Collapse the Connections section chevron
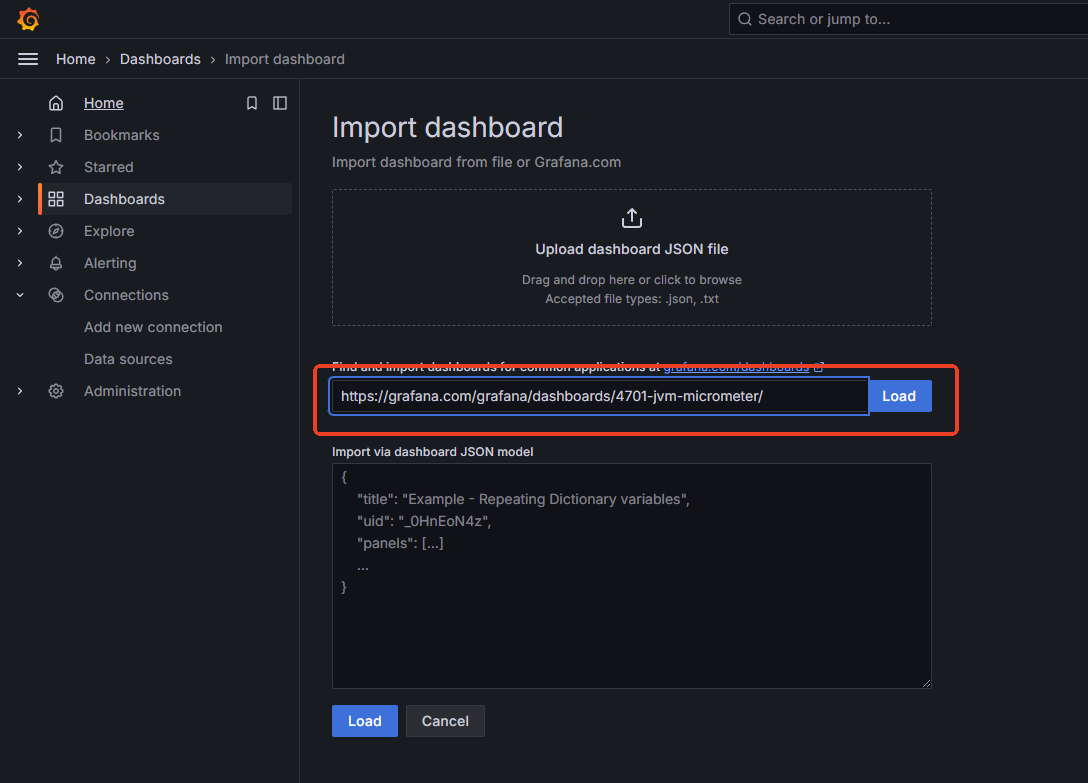The width and height of the screenshot is (1088, 783). 20,295
